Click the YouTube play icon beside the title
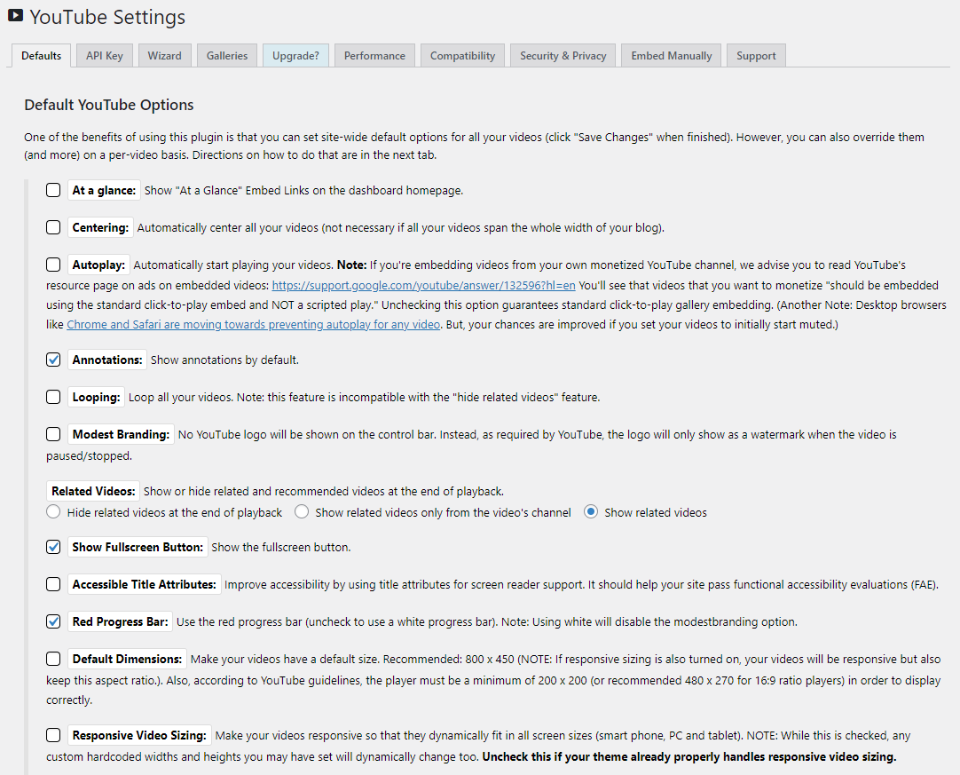The width and height of the screenshot is (960, 775). [15, 16]
